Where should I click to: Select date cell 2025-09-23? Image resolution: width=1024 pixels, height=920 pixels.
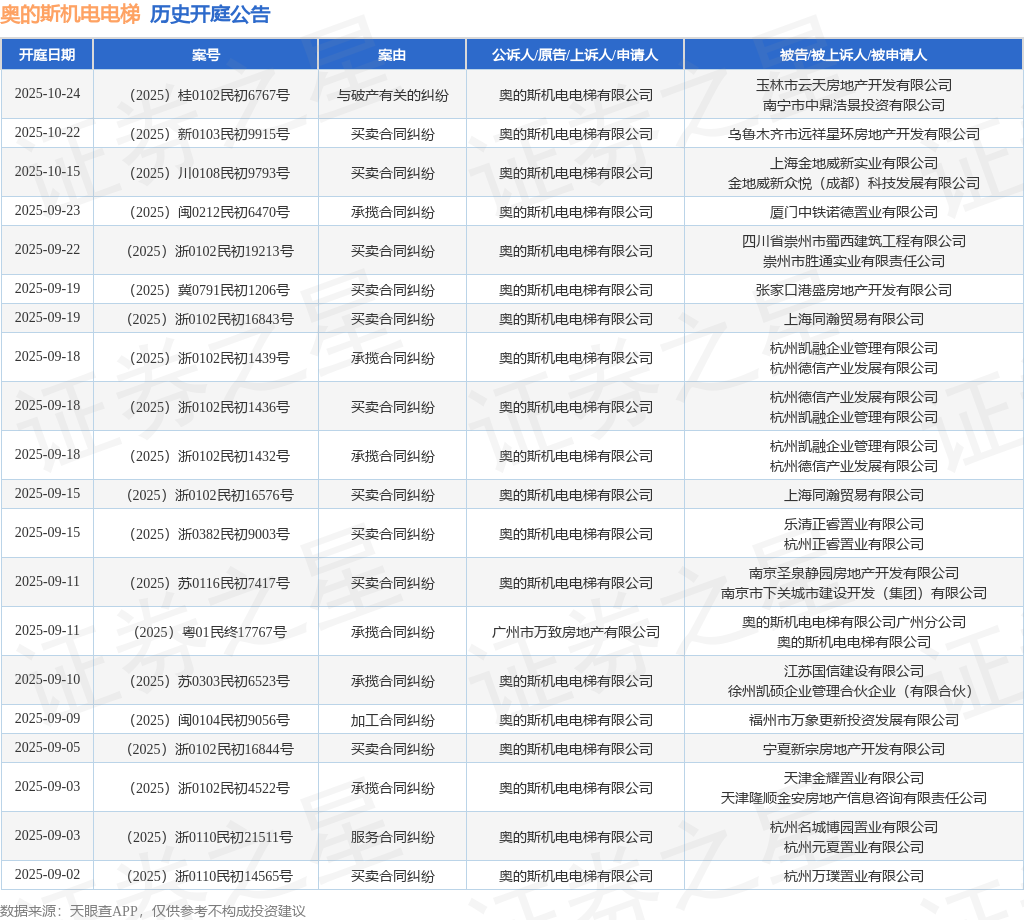point(48,210)
